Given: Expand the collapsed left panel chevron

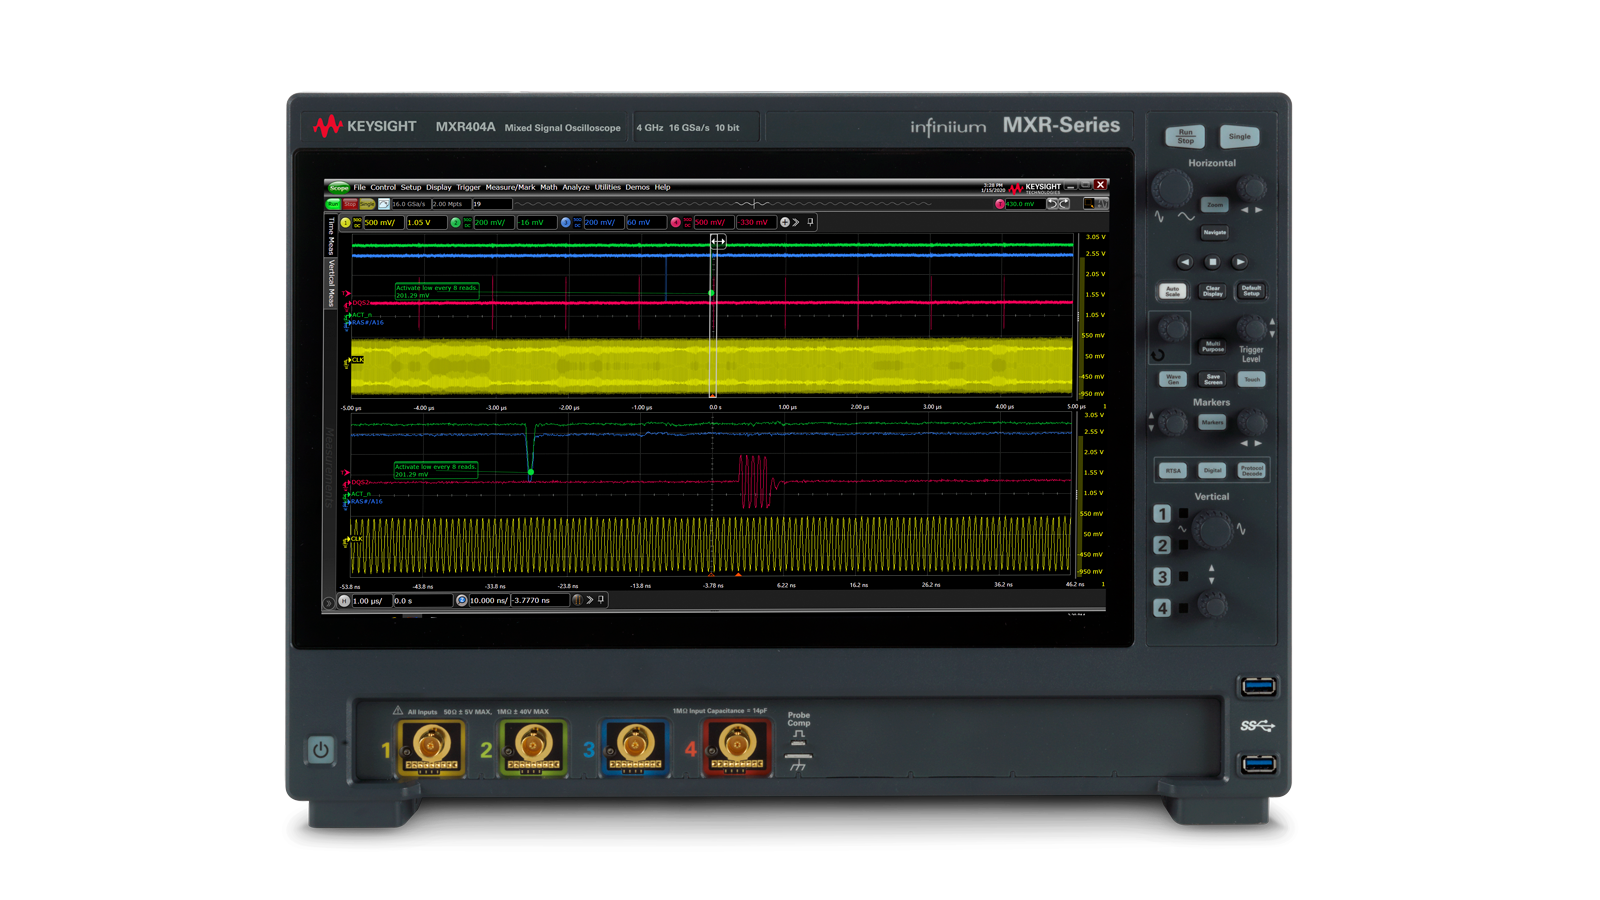Looking at the screenshot, I should point(328,601).
